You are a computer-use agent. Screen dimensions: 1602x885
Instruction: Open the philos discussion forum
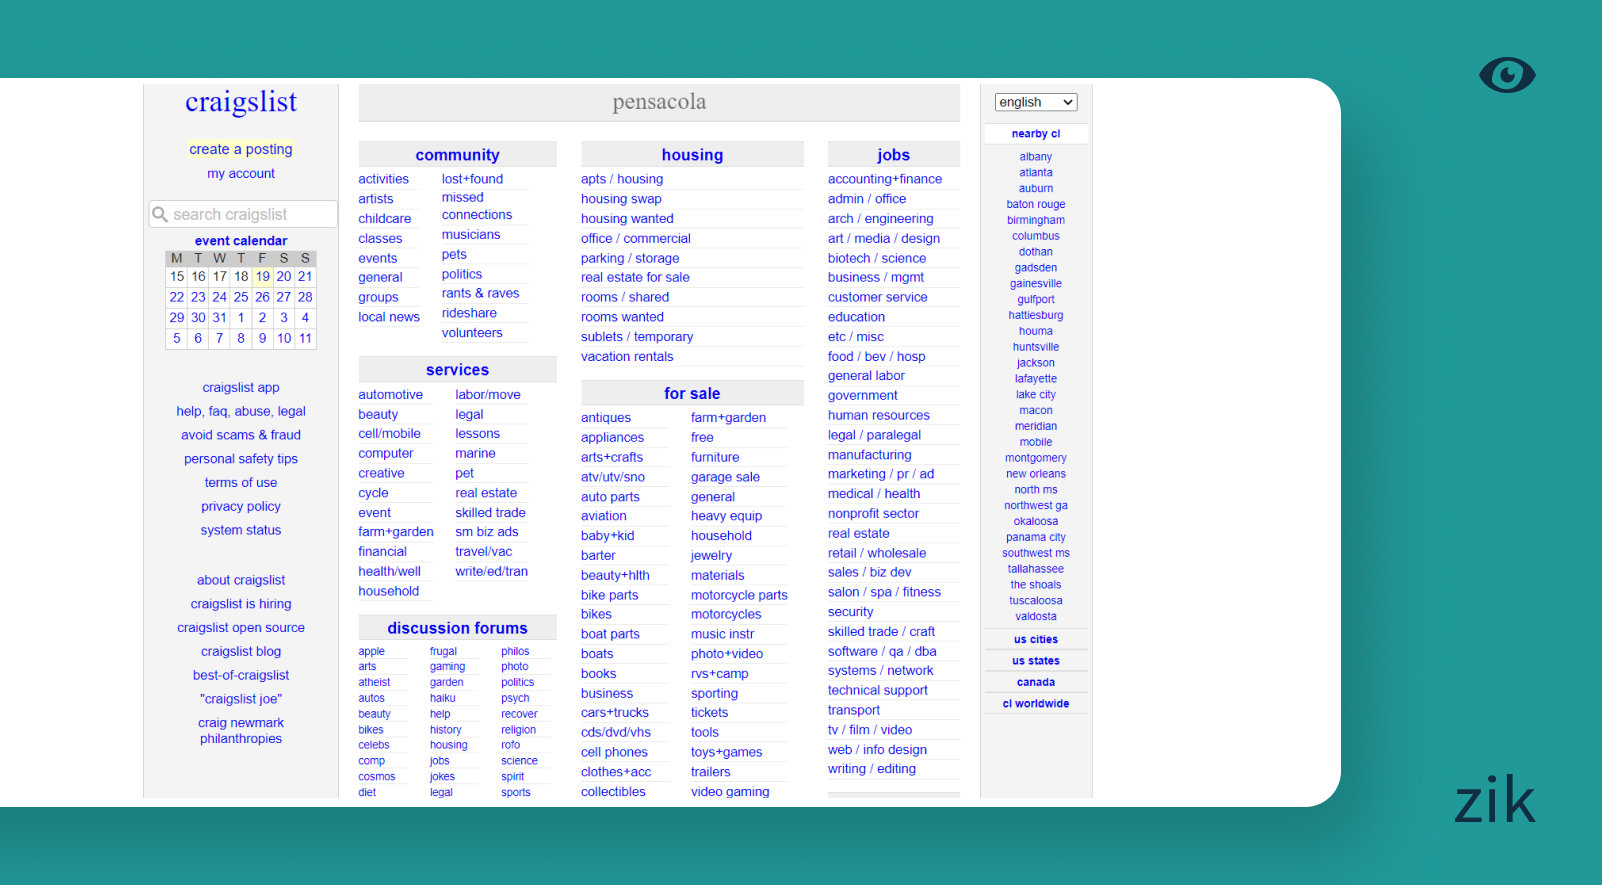pos(515,652)
